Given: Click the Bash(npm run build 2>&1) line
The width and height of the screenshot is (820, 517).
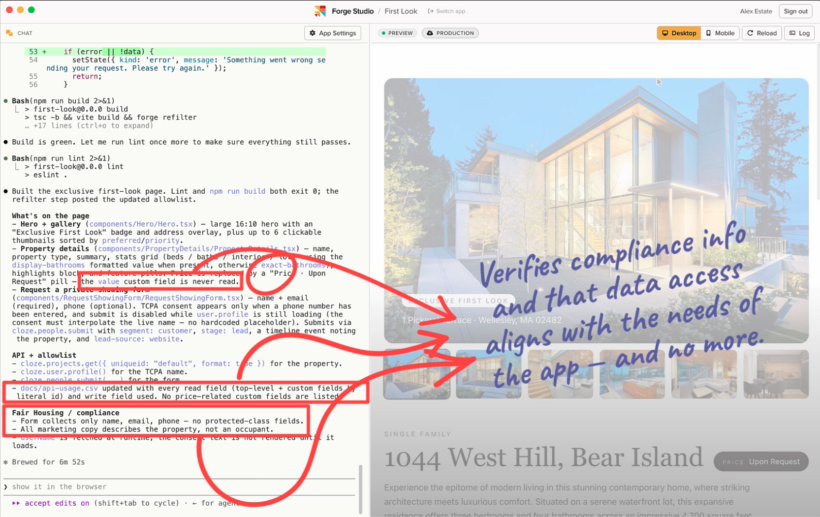Looking at the screenshot, I should 63,101.
